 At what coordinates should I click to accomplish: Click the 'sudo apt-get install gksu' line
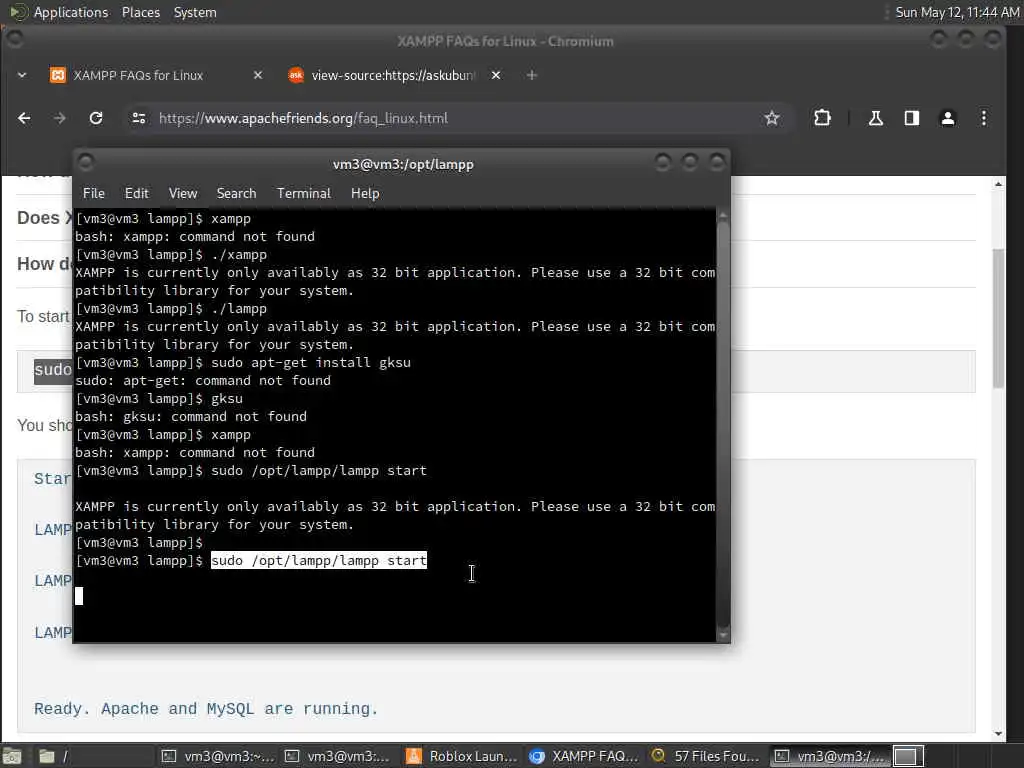244,362
